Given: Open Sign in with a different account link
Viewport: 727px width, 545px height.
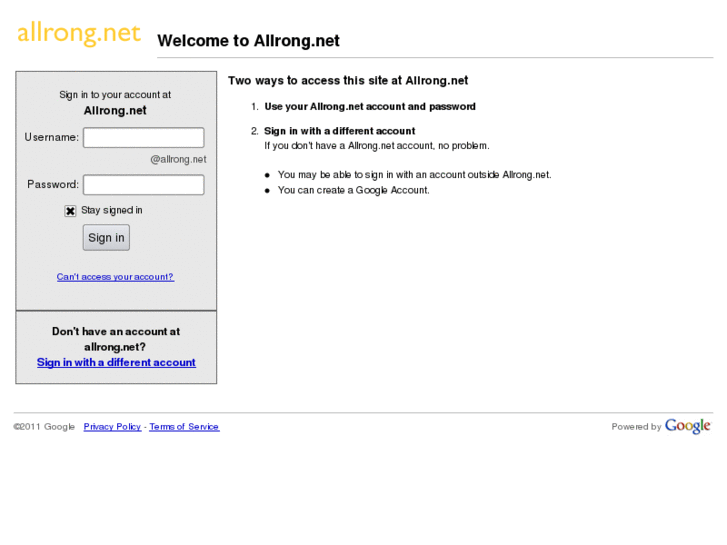Looking at the screenshot, I should point(116,362).
